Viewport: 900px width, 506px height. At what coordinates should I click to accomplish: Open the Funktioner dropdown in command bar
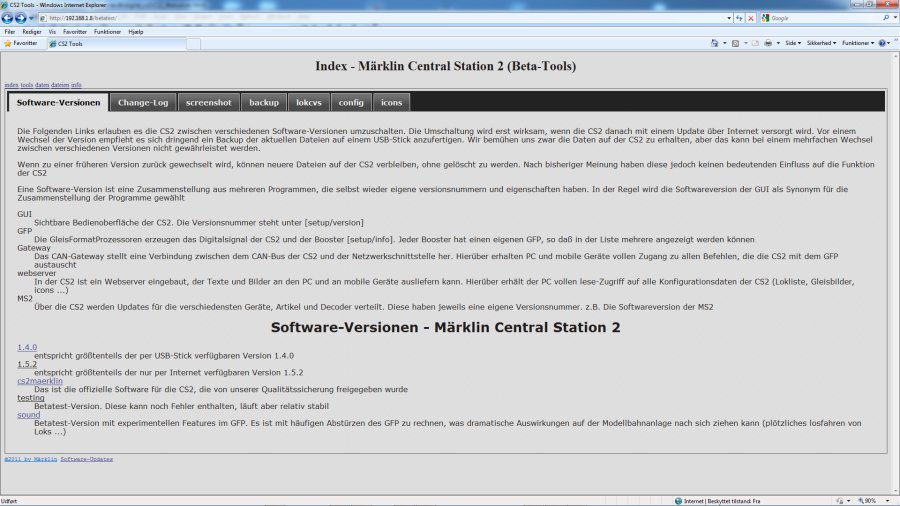[858, 43]
